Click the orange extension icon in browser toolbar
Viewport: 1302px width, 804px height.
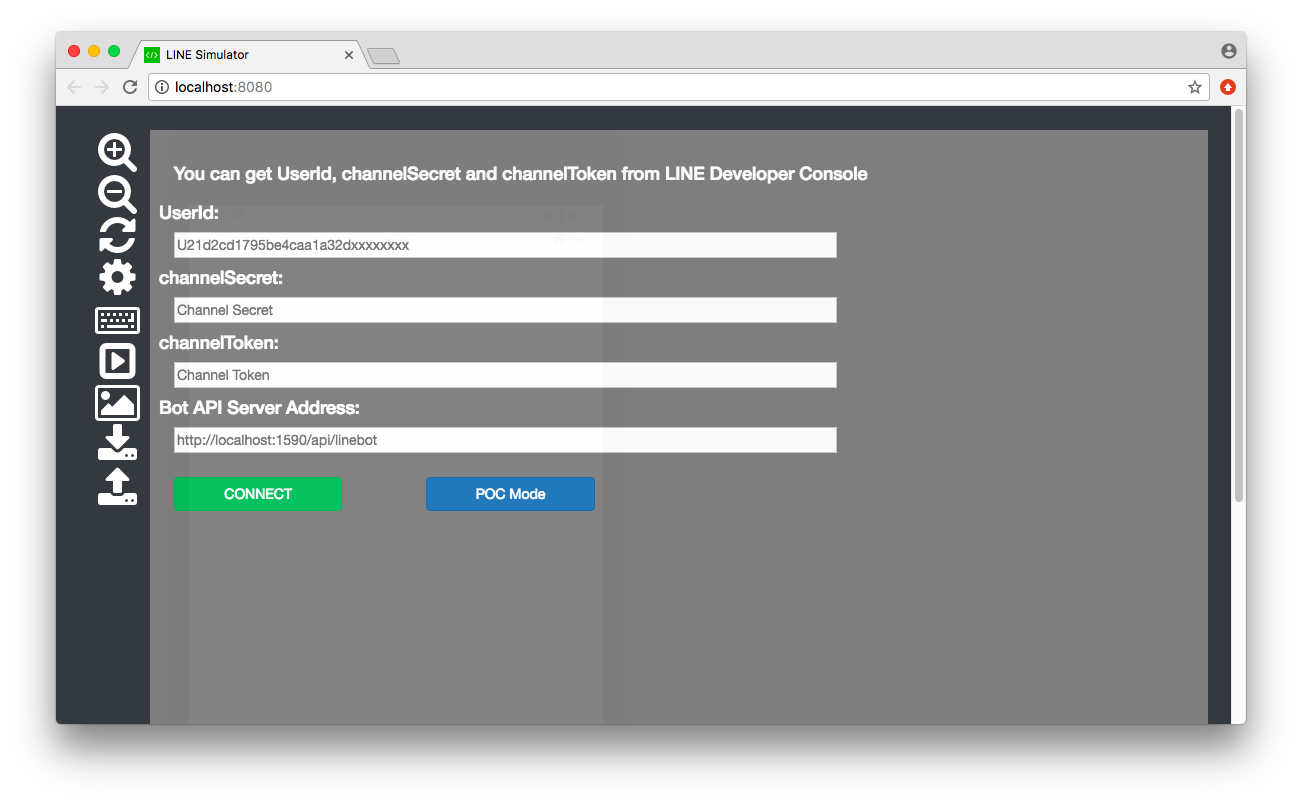(x=1227, y=87)
